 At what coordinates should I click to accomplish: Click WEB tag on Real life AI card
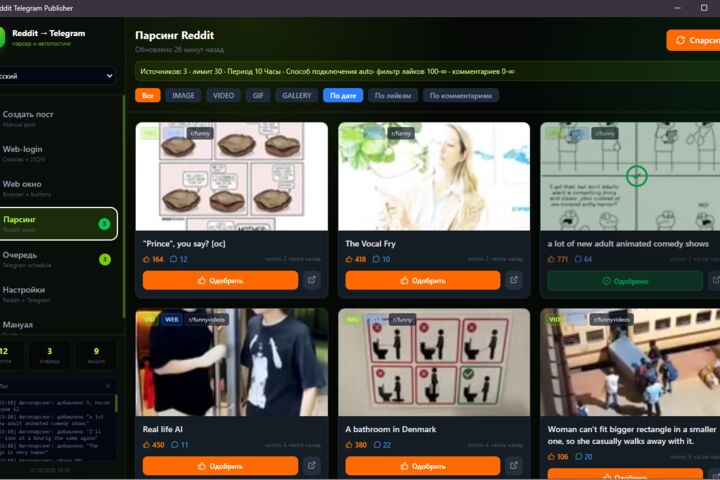(172, 320)
